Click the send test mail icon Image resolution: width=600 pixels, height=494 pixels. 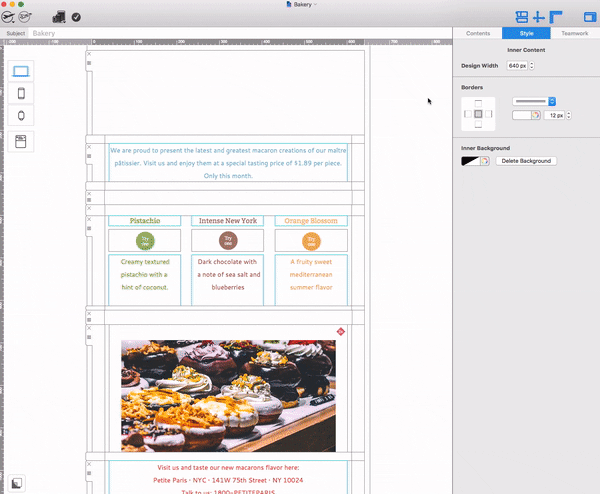coord(25,17)
